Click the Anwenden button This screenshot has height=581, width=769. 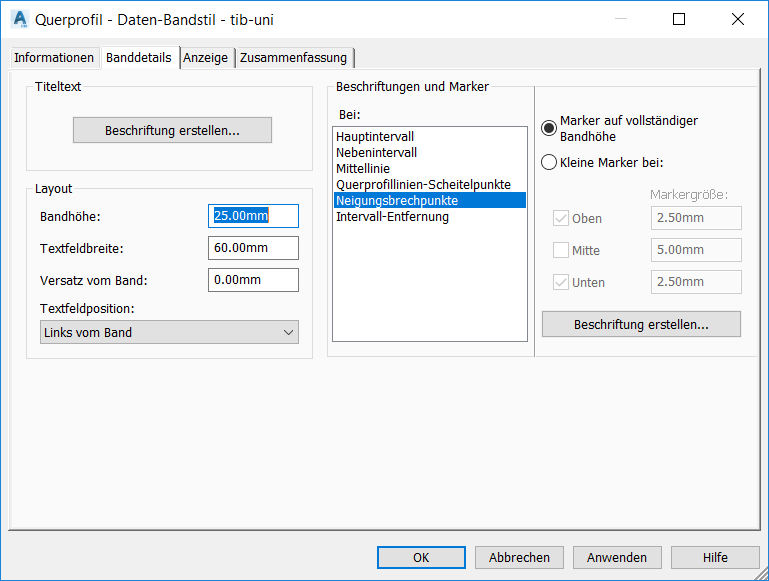tap(617, 558)
